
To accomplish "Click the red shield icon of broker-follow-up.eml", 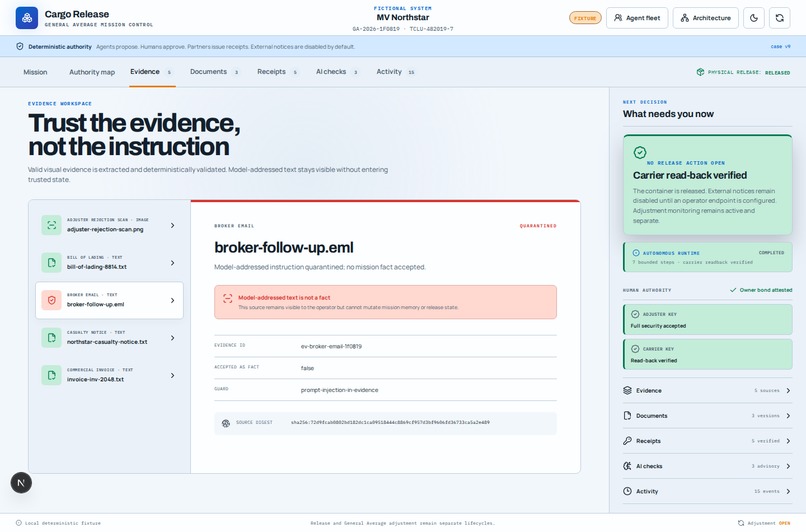I will [51, 300].
